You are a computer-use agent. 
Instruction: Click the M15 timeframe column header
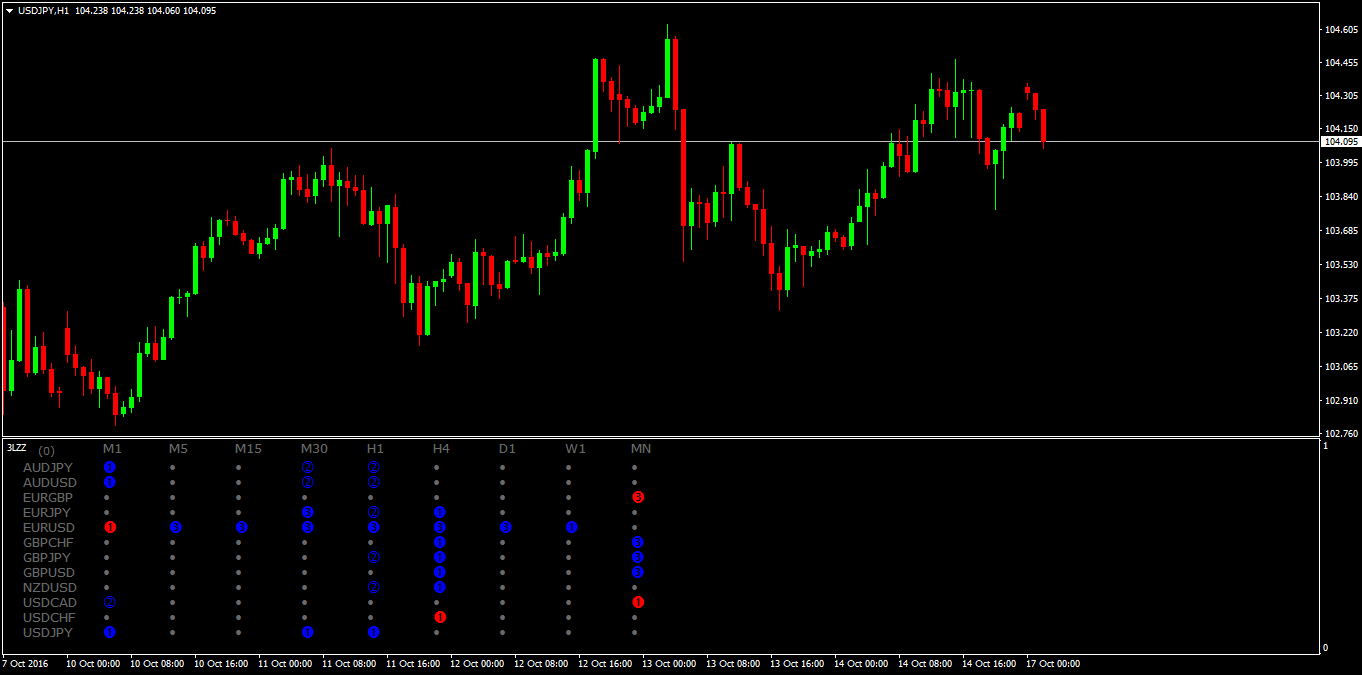pos(248,448)
